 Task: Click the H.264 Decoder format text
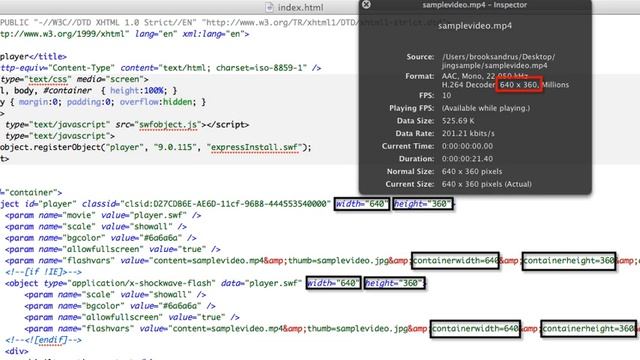click(x=468, y=85)
